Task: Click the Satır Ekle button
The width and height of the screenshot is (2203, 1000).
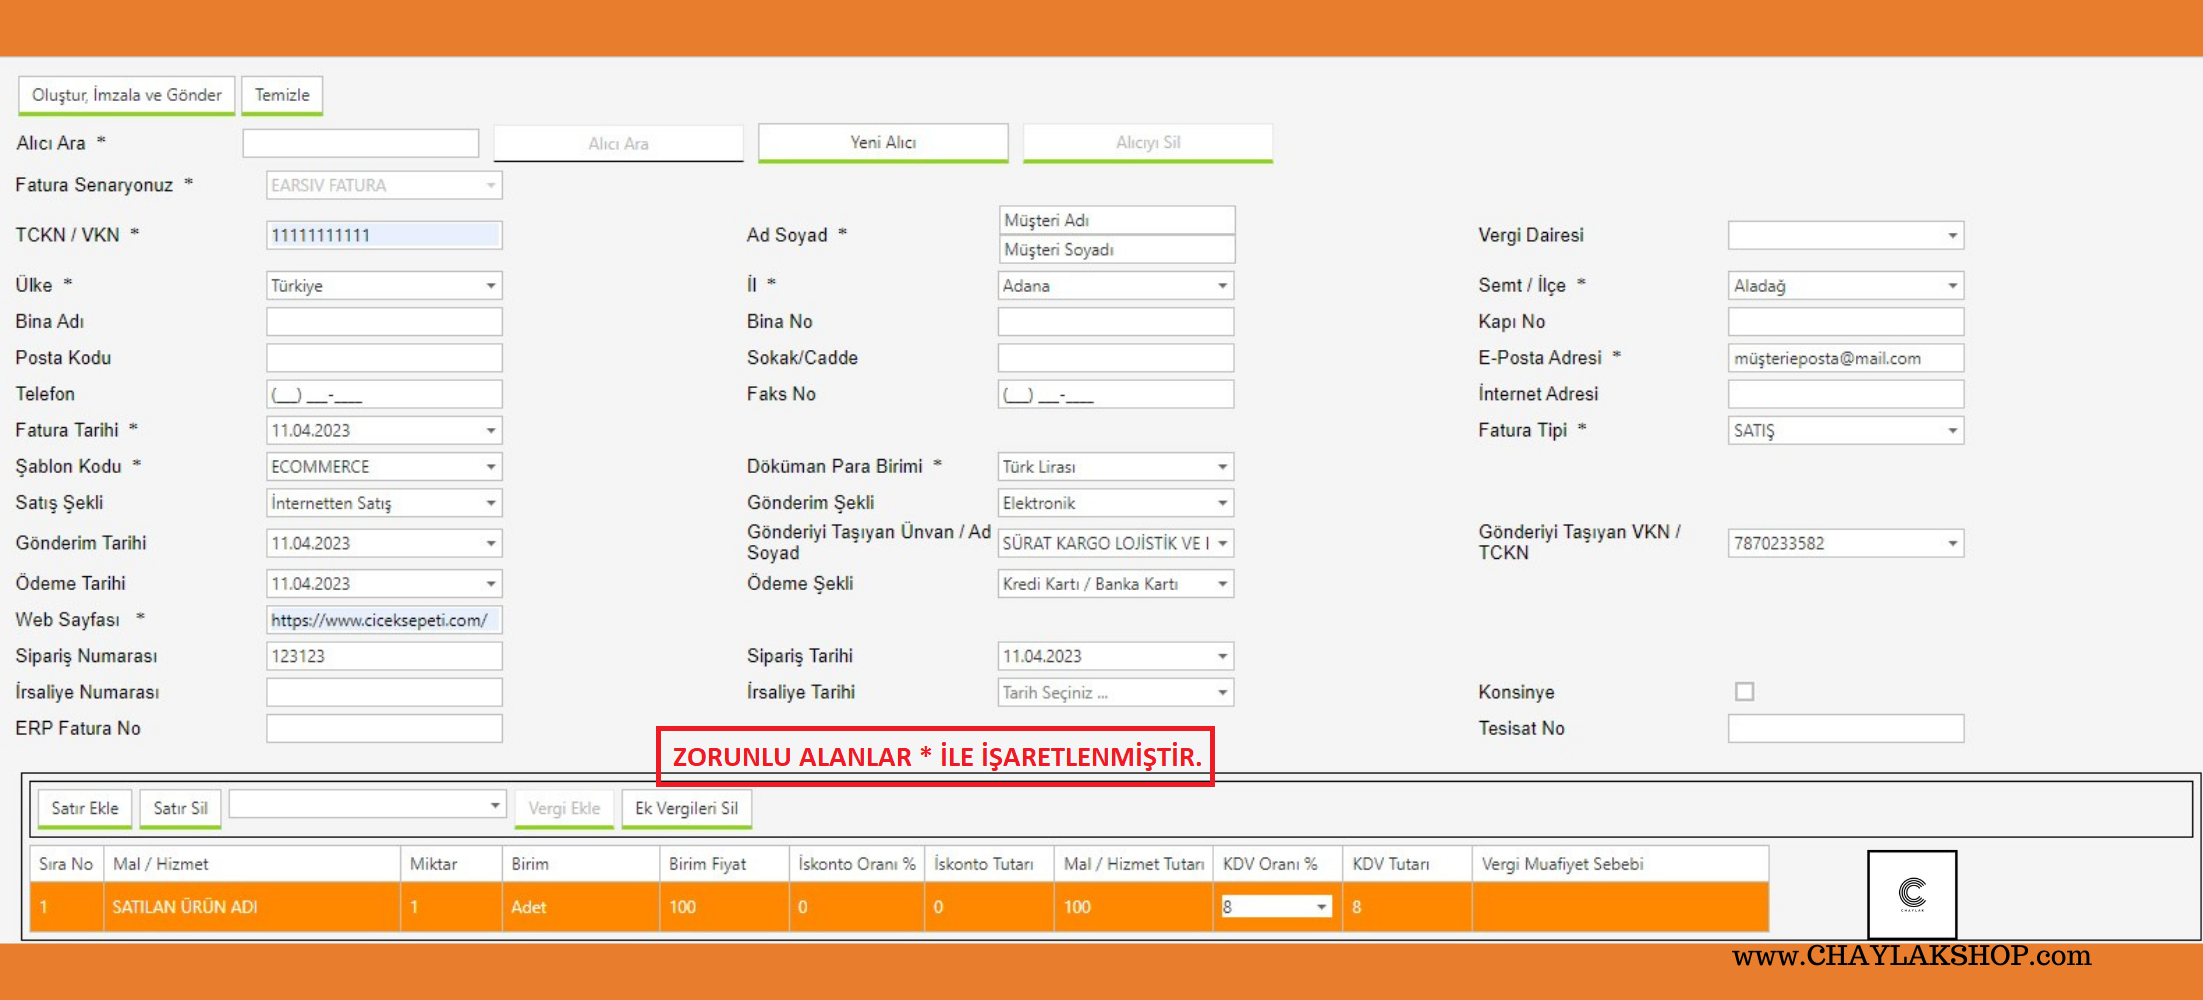Action: (85, 808)
